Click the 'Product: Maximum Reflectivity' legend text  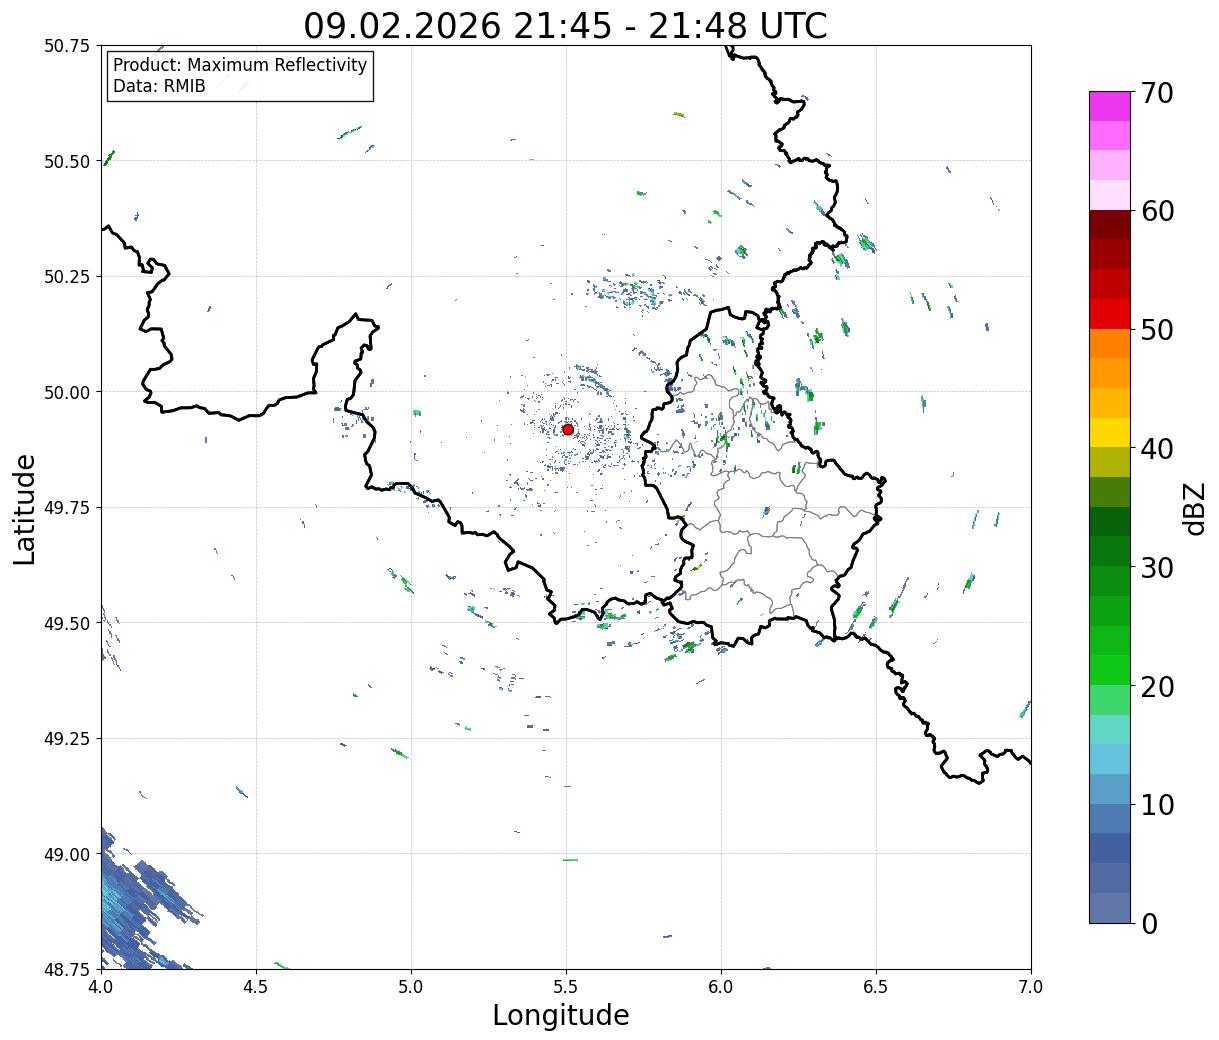tap(240, 65)
